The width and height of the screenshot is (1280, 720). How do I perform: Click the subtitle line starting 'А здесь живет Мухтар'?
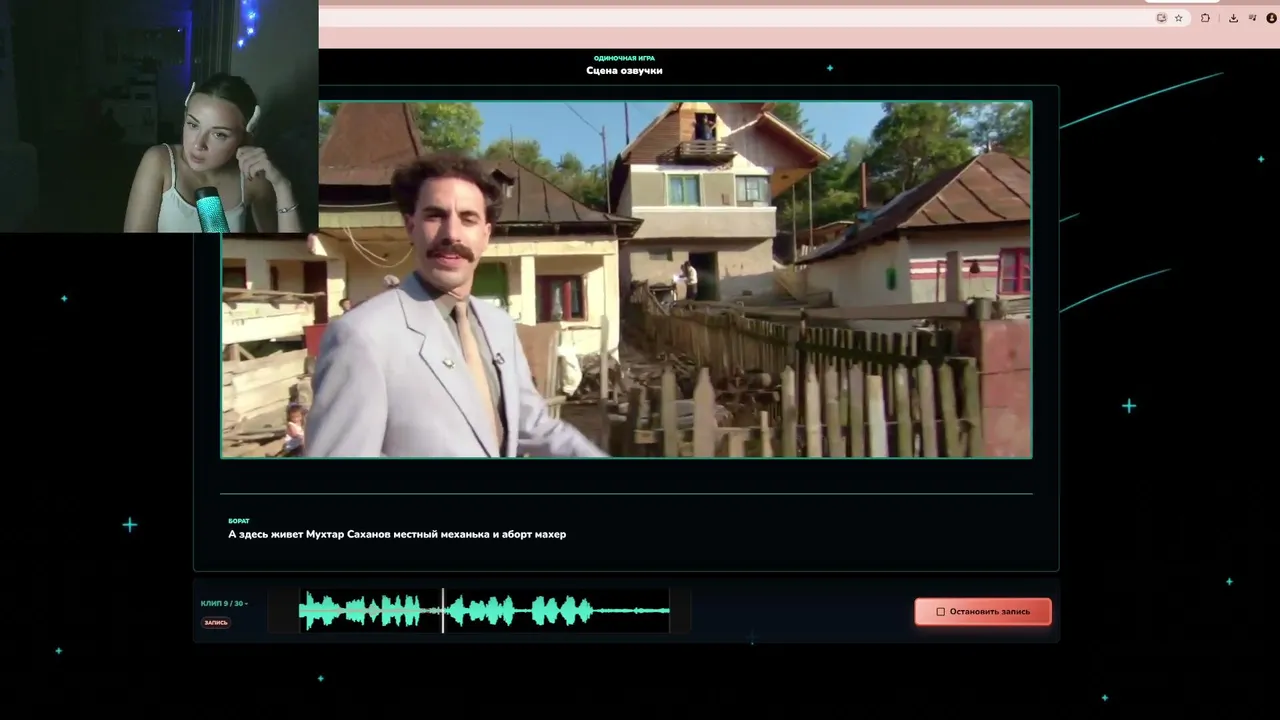397,534
